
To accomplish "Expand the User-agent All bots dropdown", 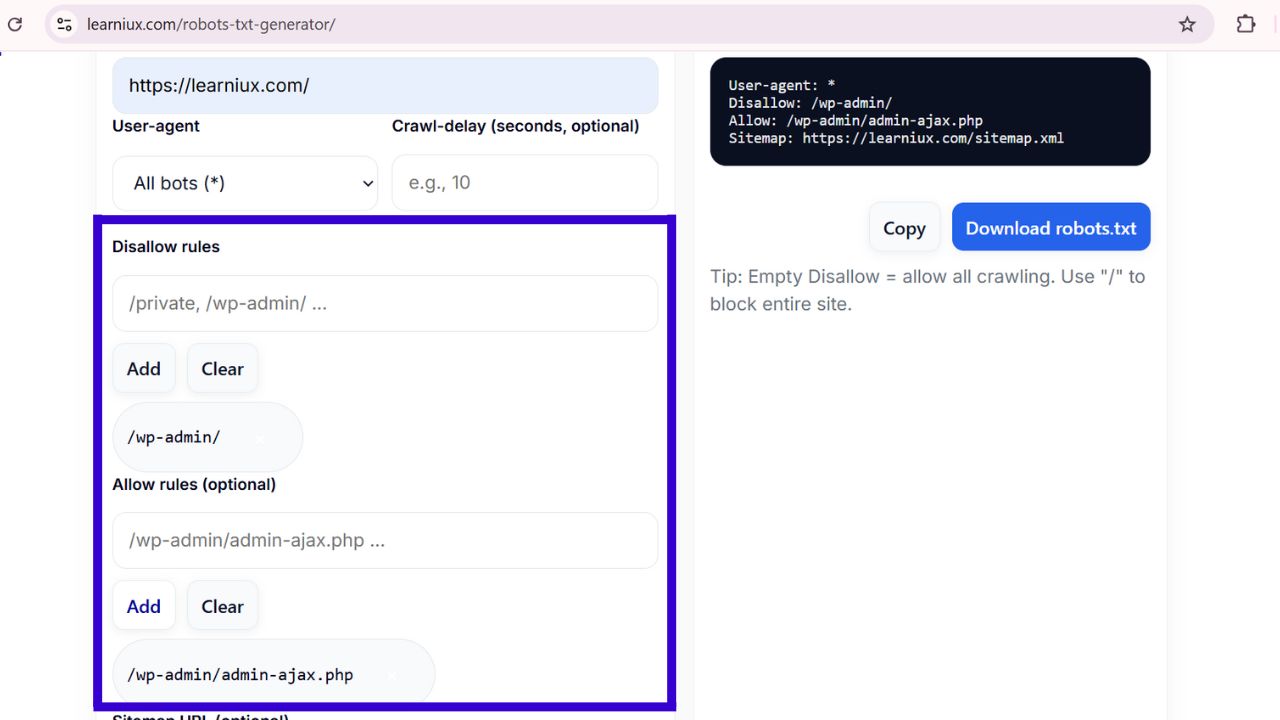I will click(245, 183).
